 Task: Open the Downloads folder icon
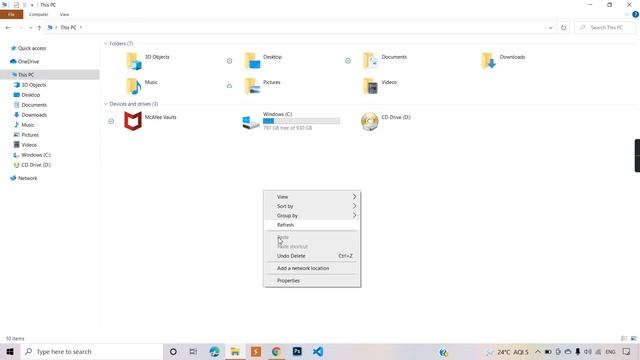489,61
